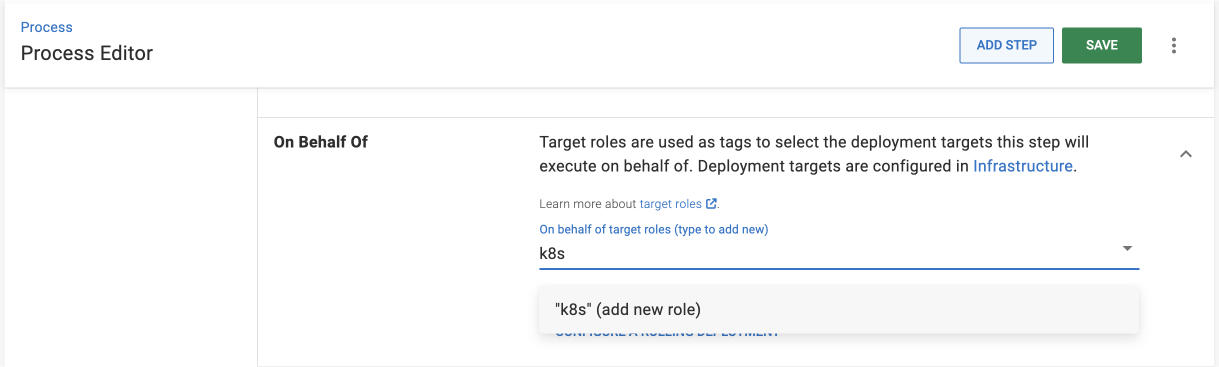Save the deployment process
The height and width of the screenshot is (367, 1219).
pyautogui.click(x=1101, y=45)
